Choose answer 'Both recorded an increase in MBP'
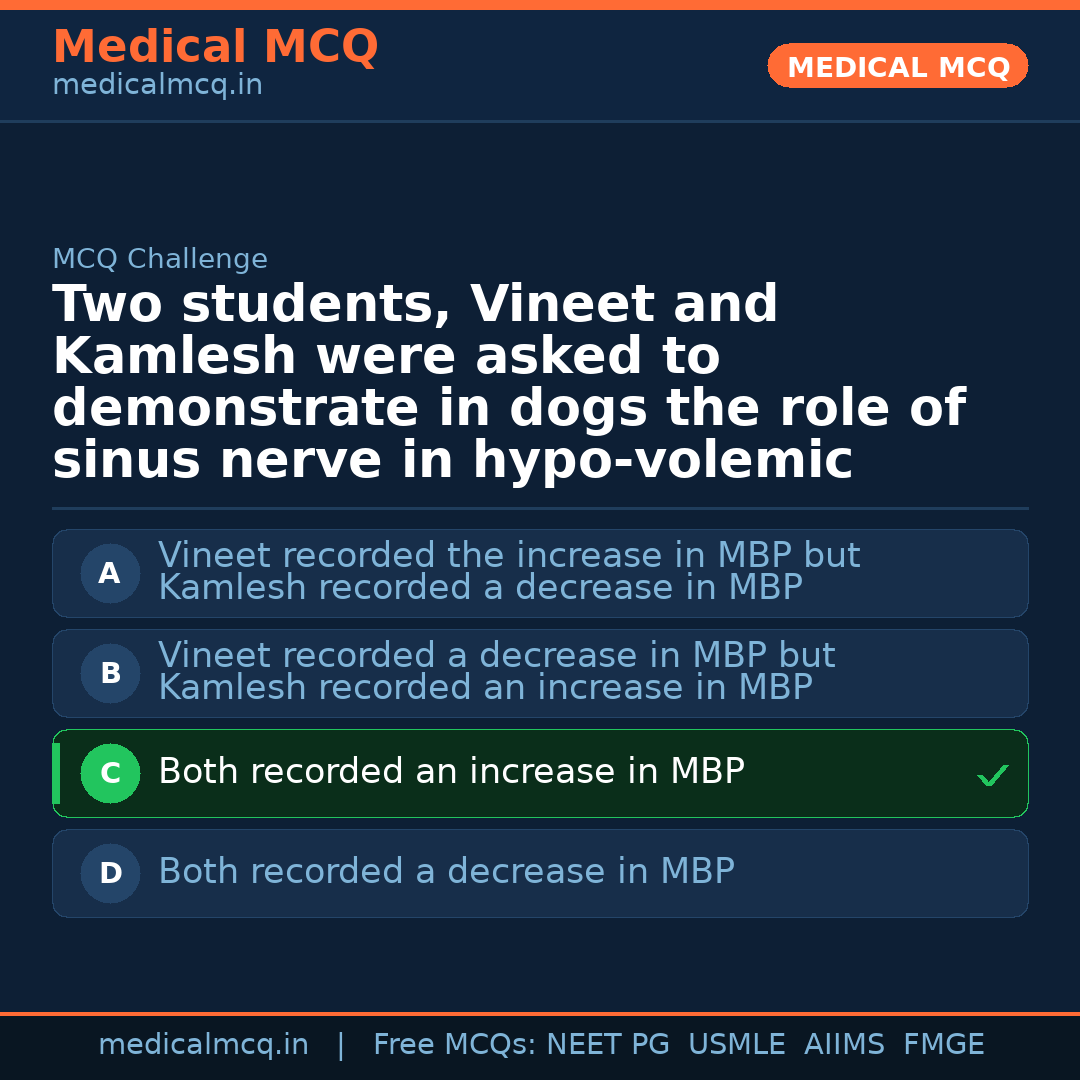The width and height of the screenshot is (1080, 1080). [x=451, y=772]
